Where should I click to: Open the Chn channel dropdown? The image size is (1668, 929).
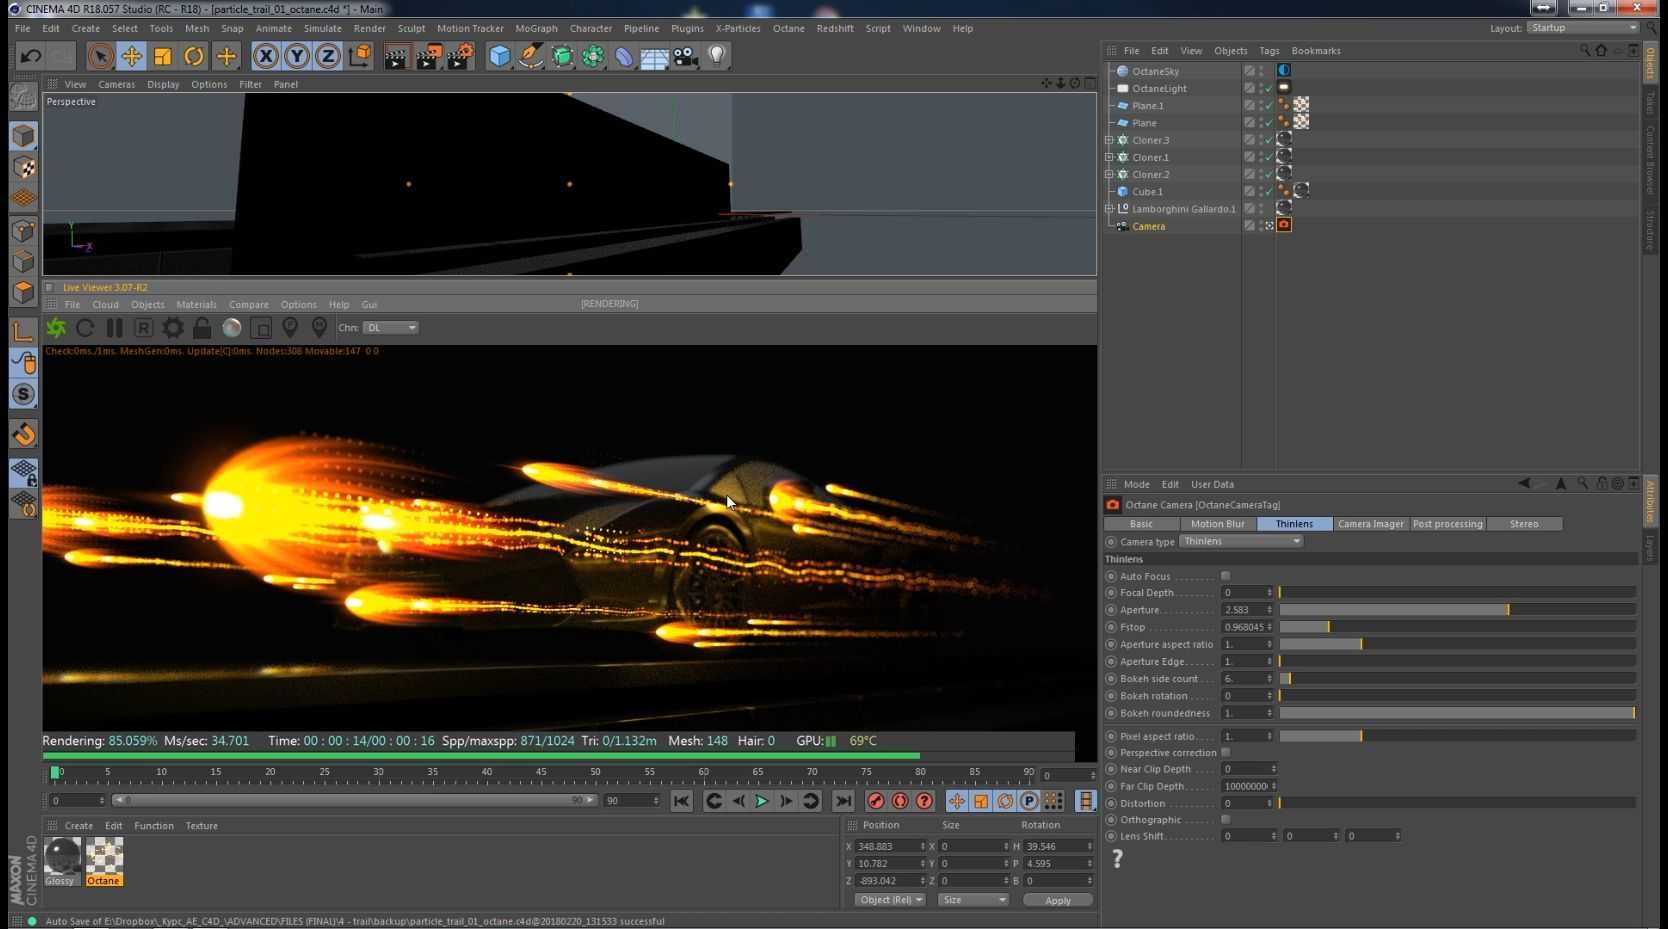point(390,328)
